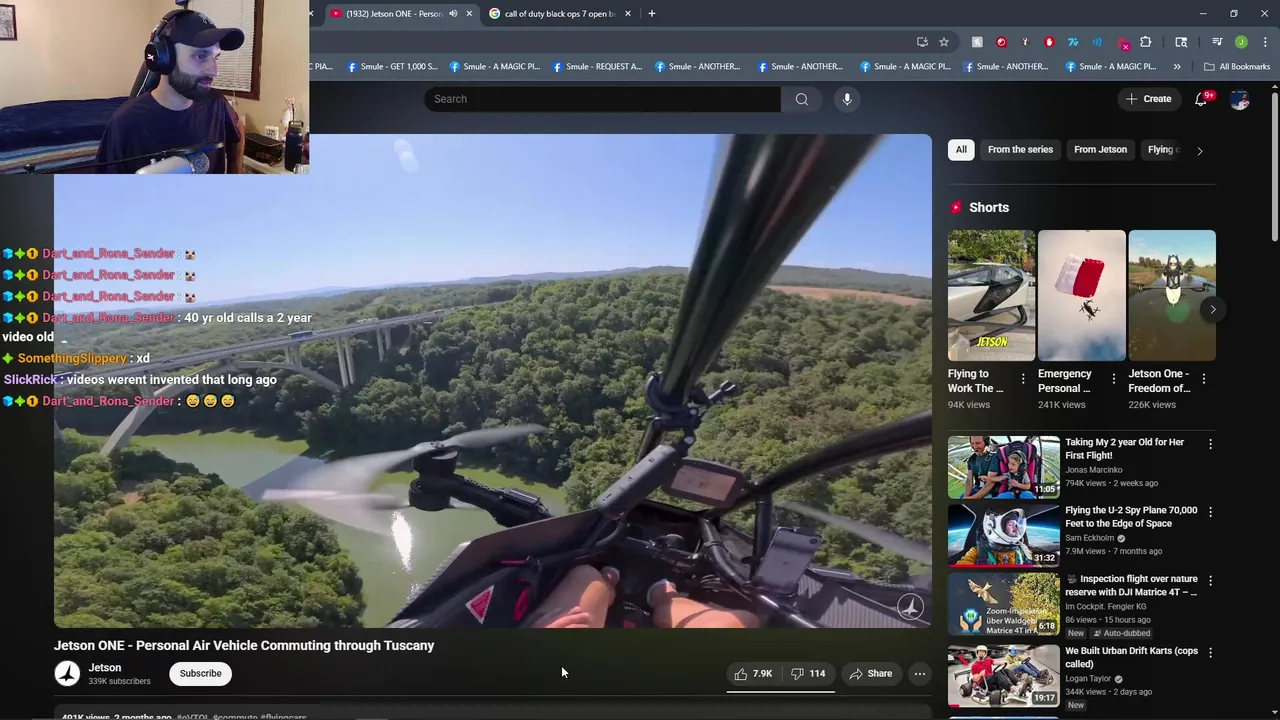Open more actions menu beside Share

click(x=919, y=674)
